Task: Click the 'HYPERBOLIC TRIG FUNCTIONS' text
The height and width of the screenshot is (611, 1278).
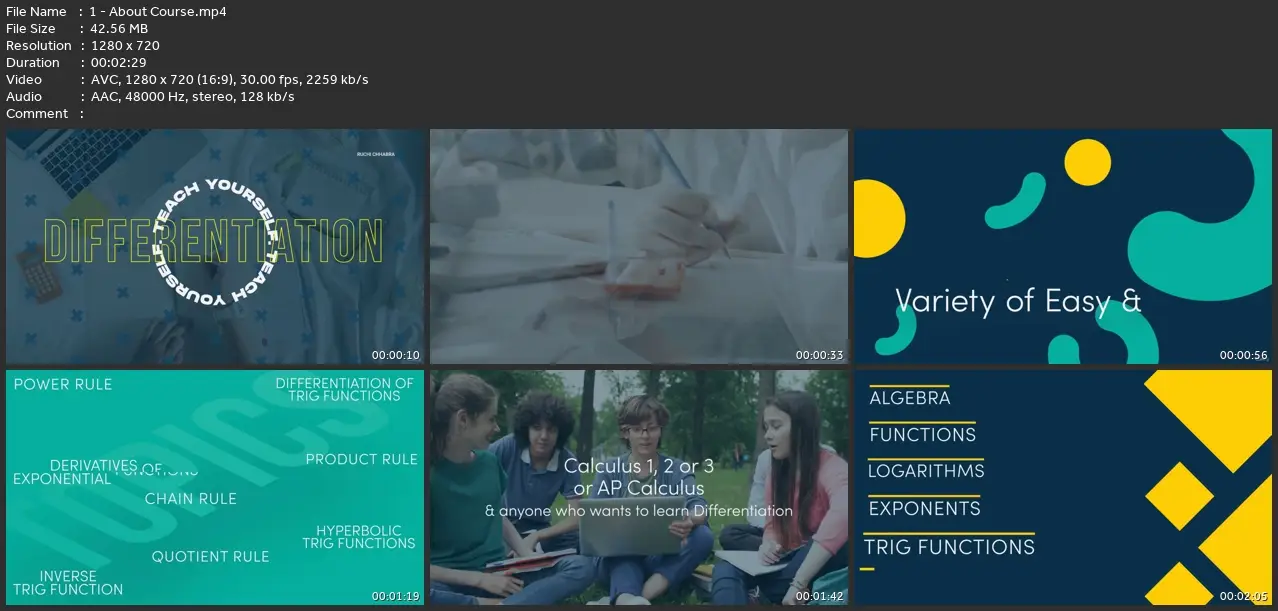Action: 359,537
